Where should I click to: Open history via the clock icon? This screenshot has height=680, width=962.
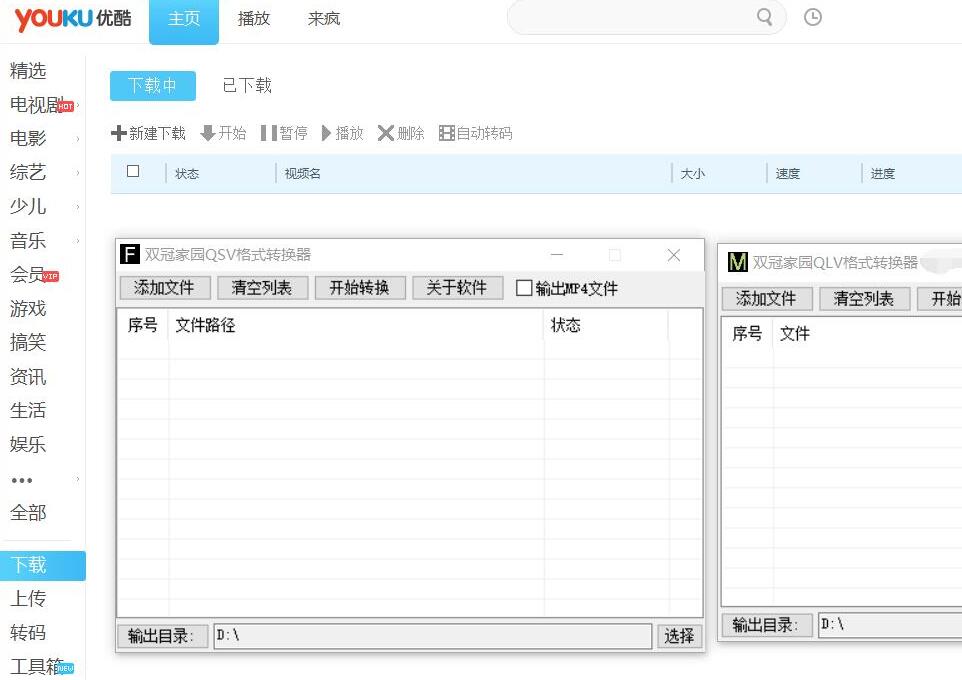pos(813,17)
